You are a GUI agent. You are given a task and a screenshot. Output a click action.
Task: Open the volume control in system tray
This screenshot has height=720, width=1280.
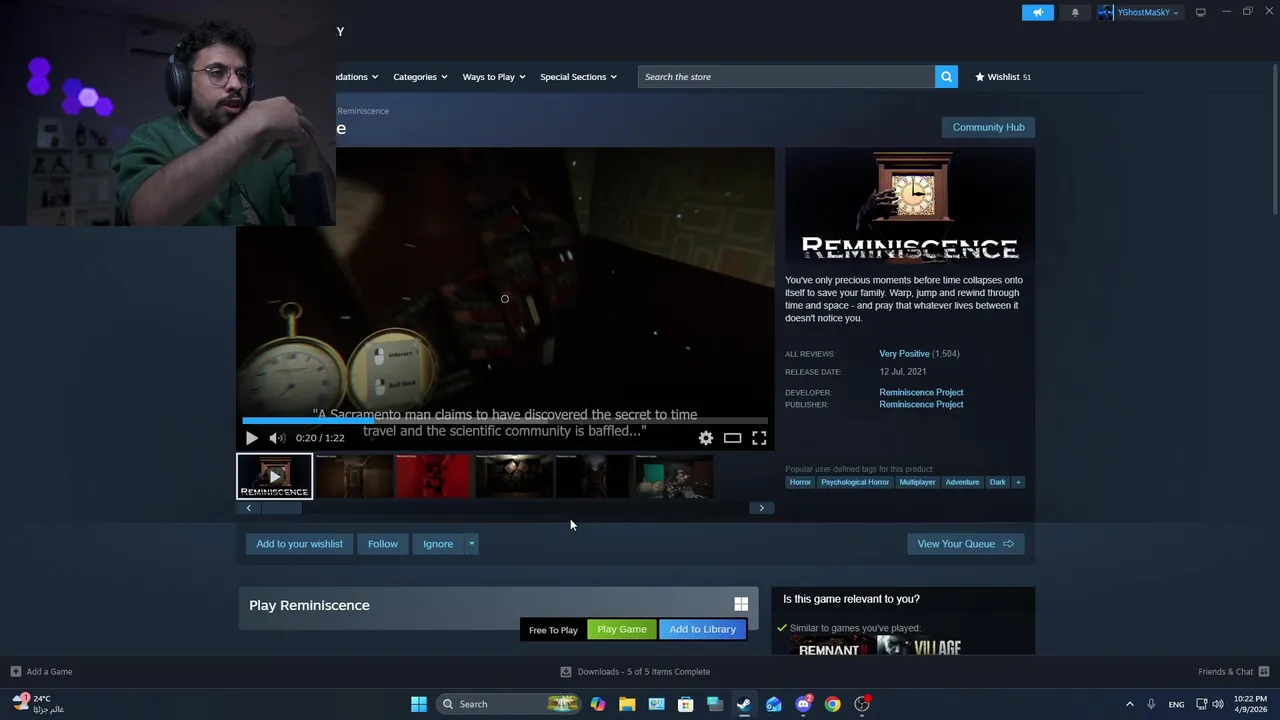coord(1217,704)
